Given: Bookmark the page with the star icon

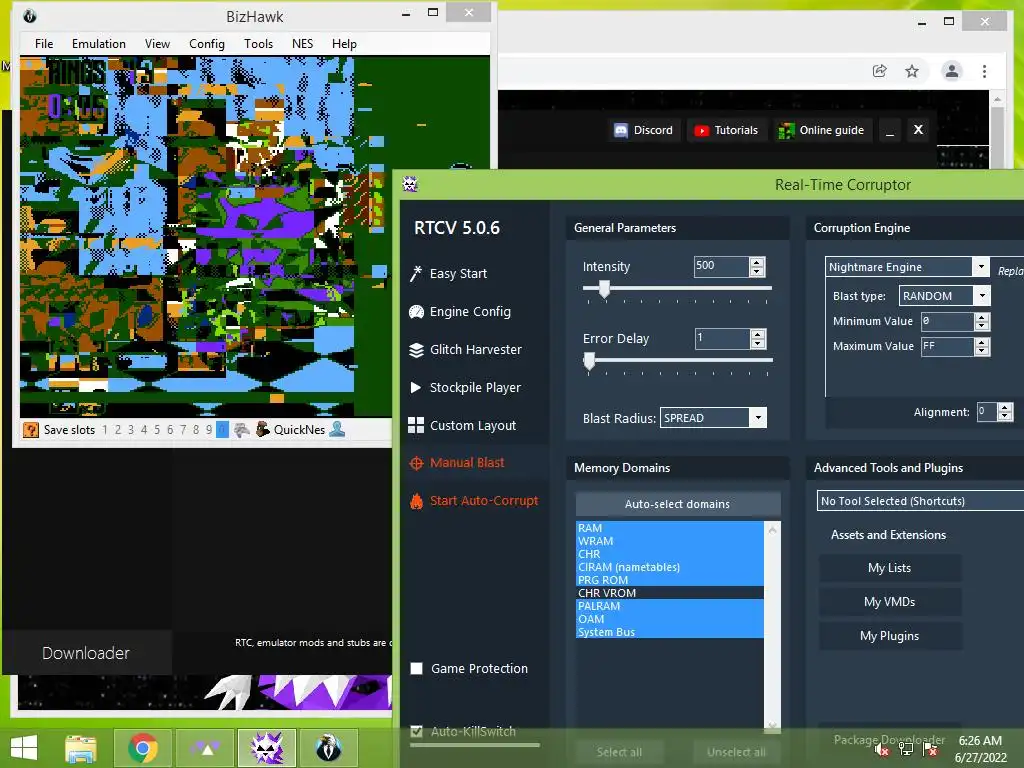Looking at the screenshot, I should coord(912,71).
